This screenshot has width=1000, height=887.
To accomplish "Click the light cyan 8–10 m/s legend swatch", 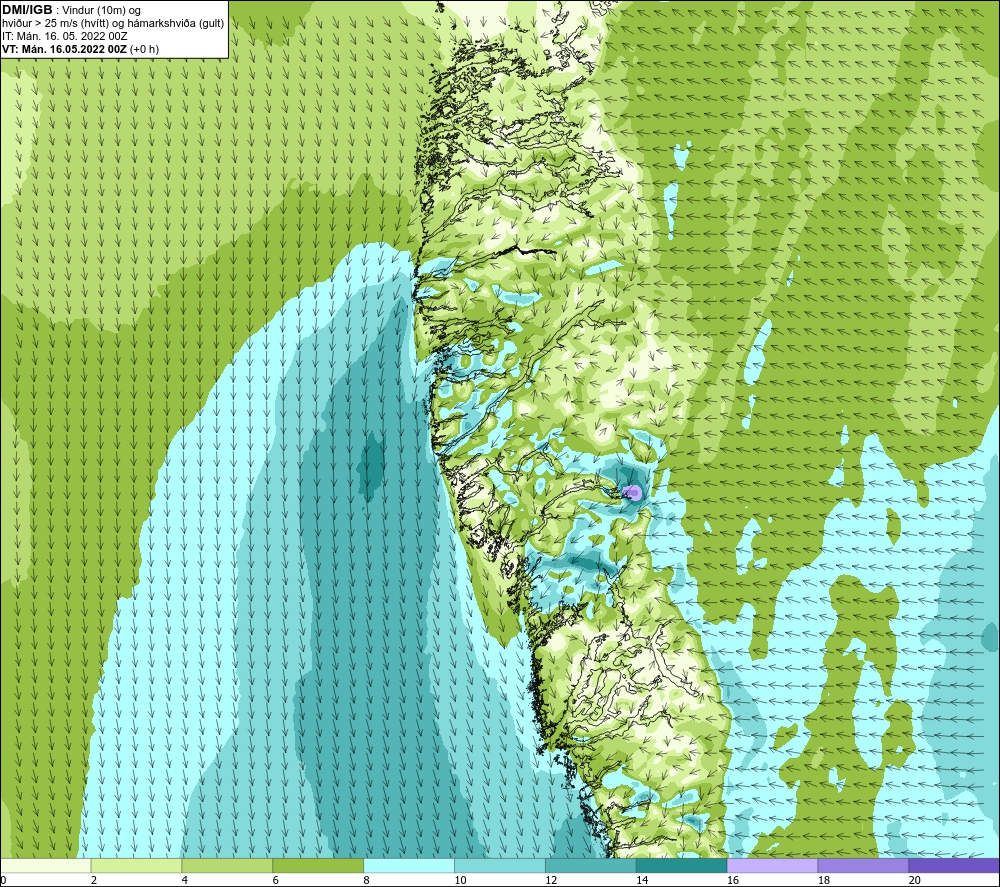I will (409, 866).
